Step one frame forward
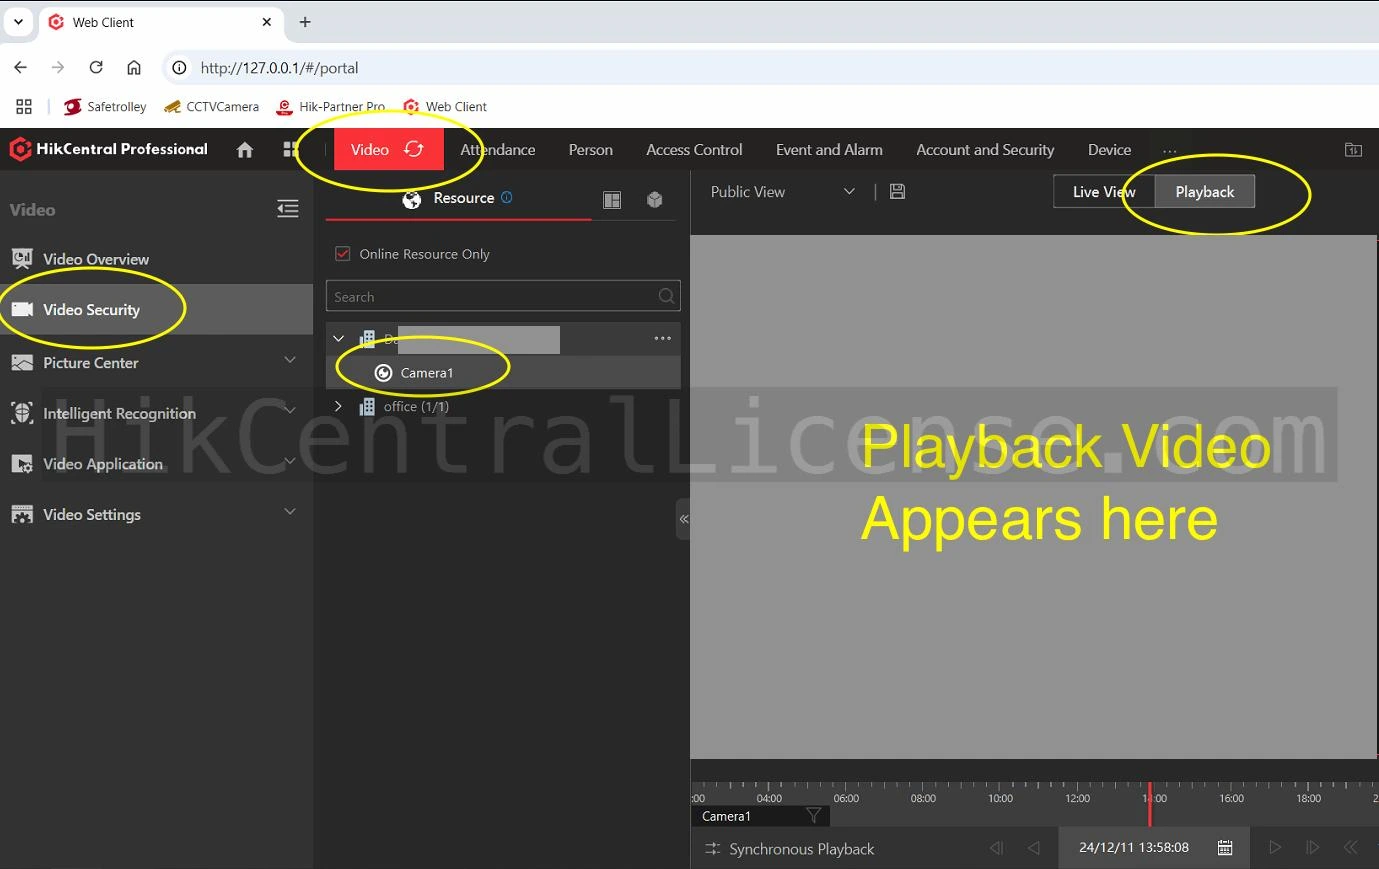The height and width of the screenshot is (869, 1379). coord(1313,848)
